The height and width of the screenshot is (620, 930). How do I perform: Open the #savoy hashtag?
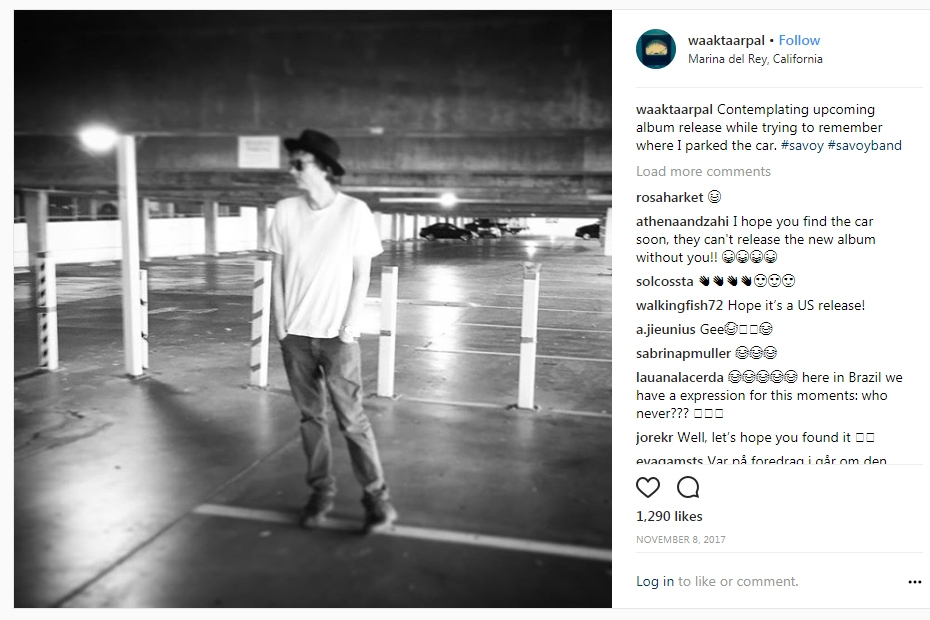pyautogui.click(x=802, y=145)
